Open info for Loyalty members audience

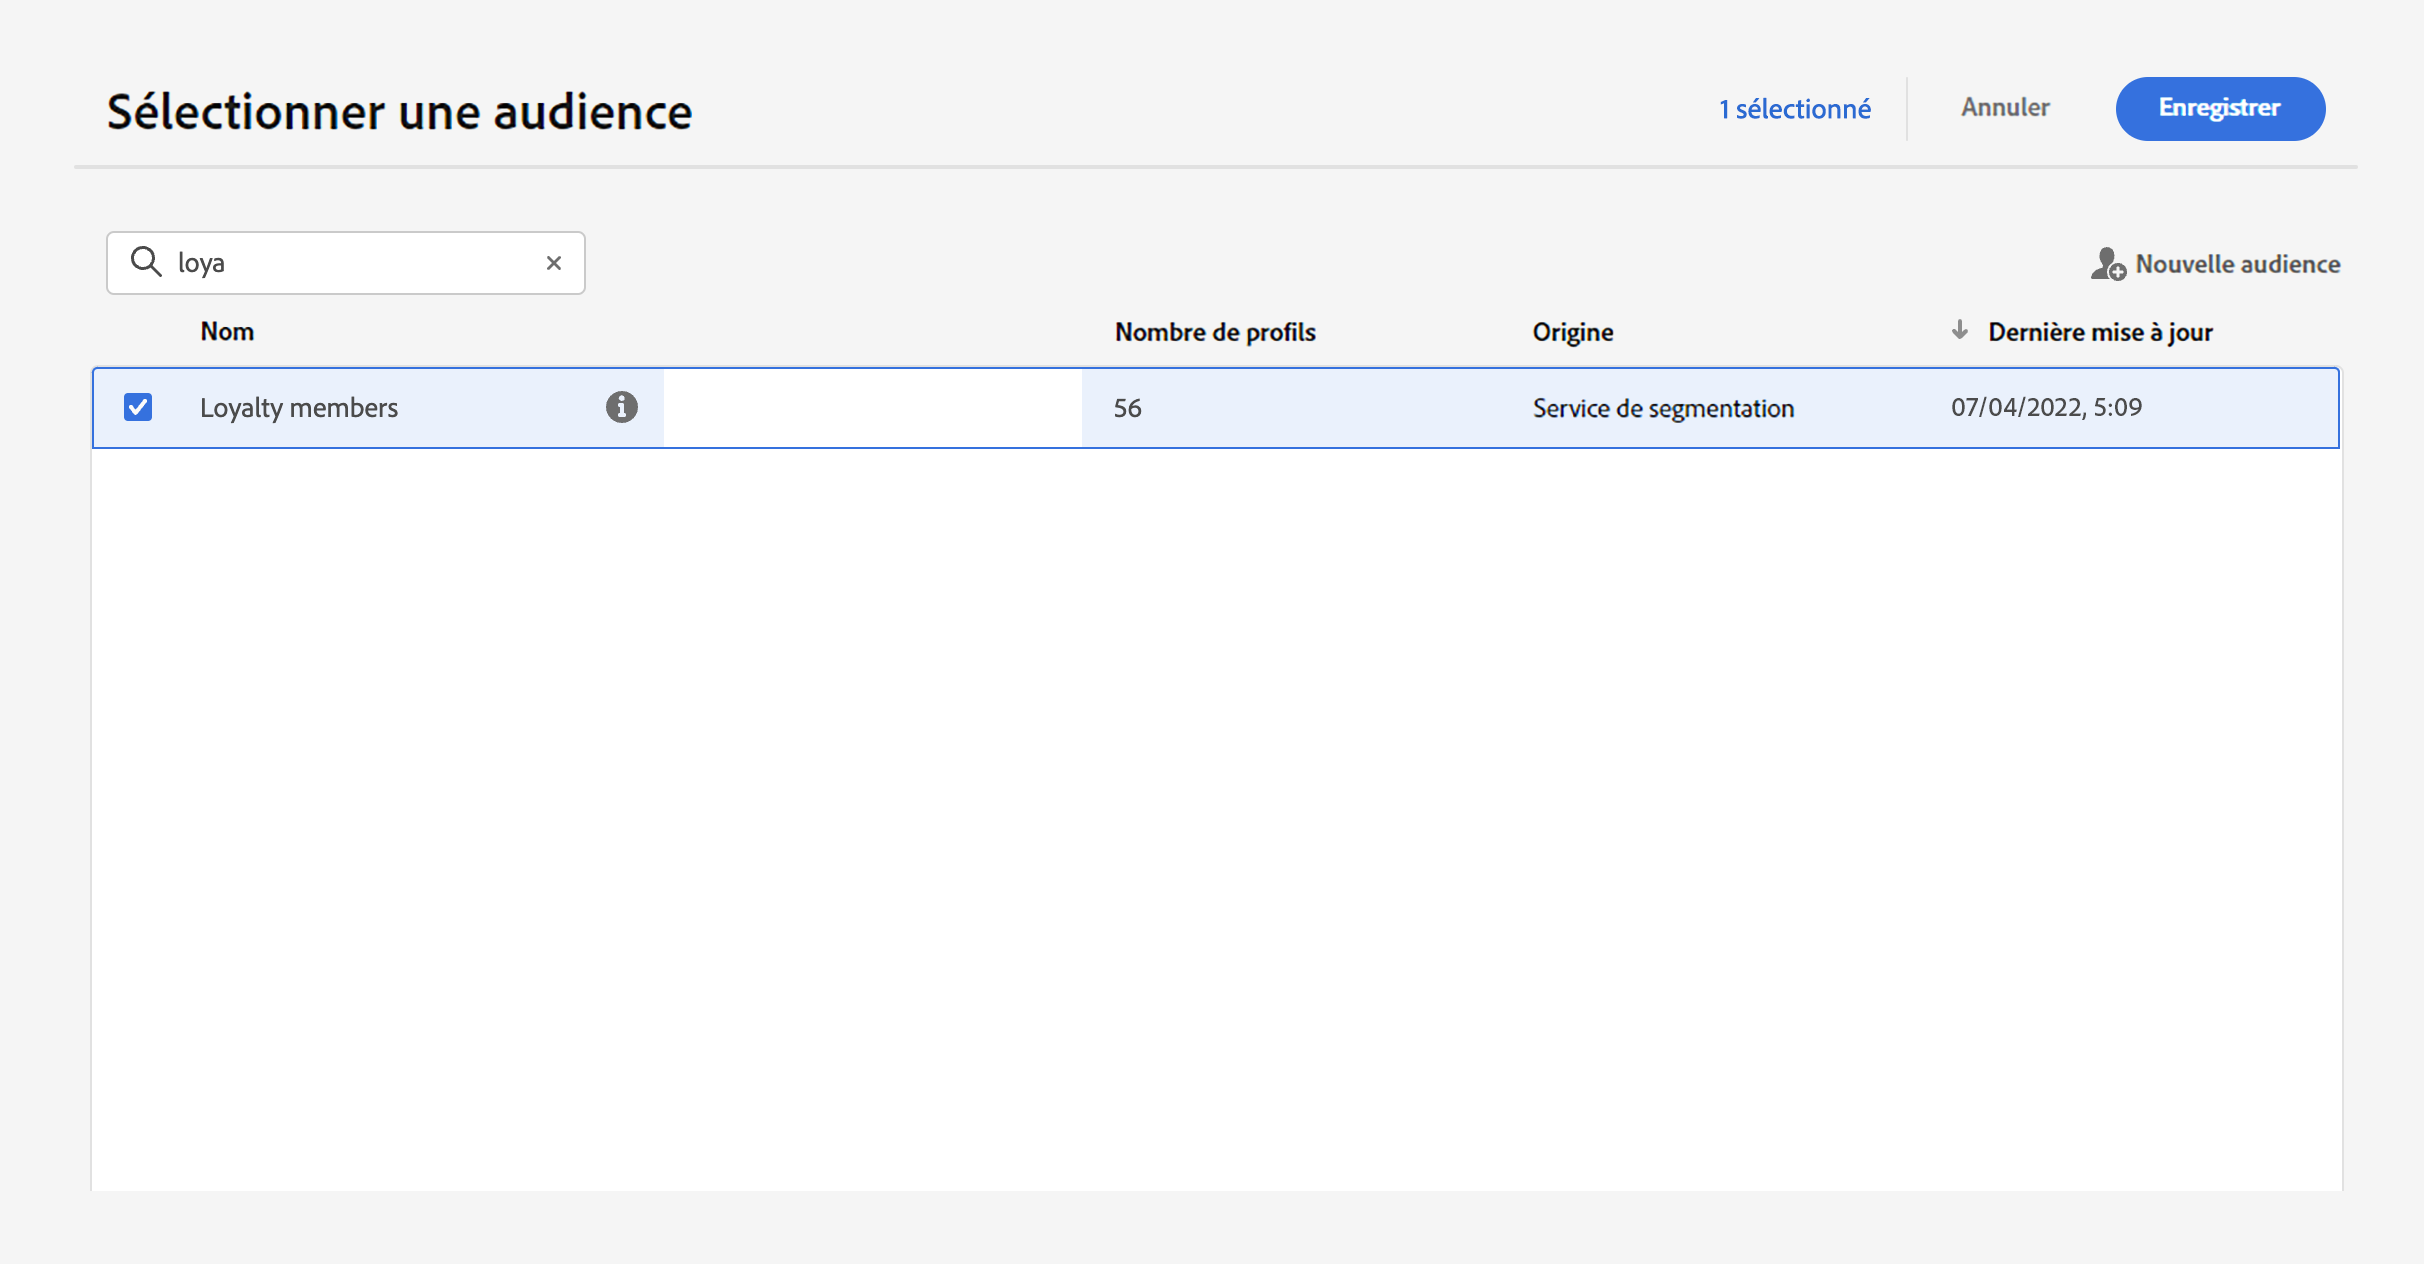(621, 407)
